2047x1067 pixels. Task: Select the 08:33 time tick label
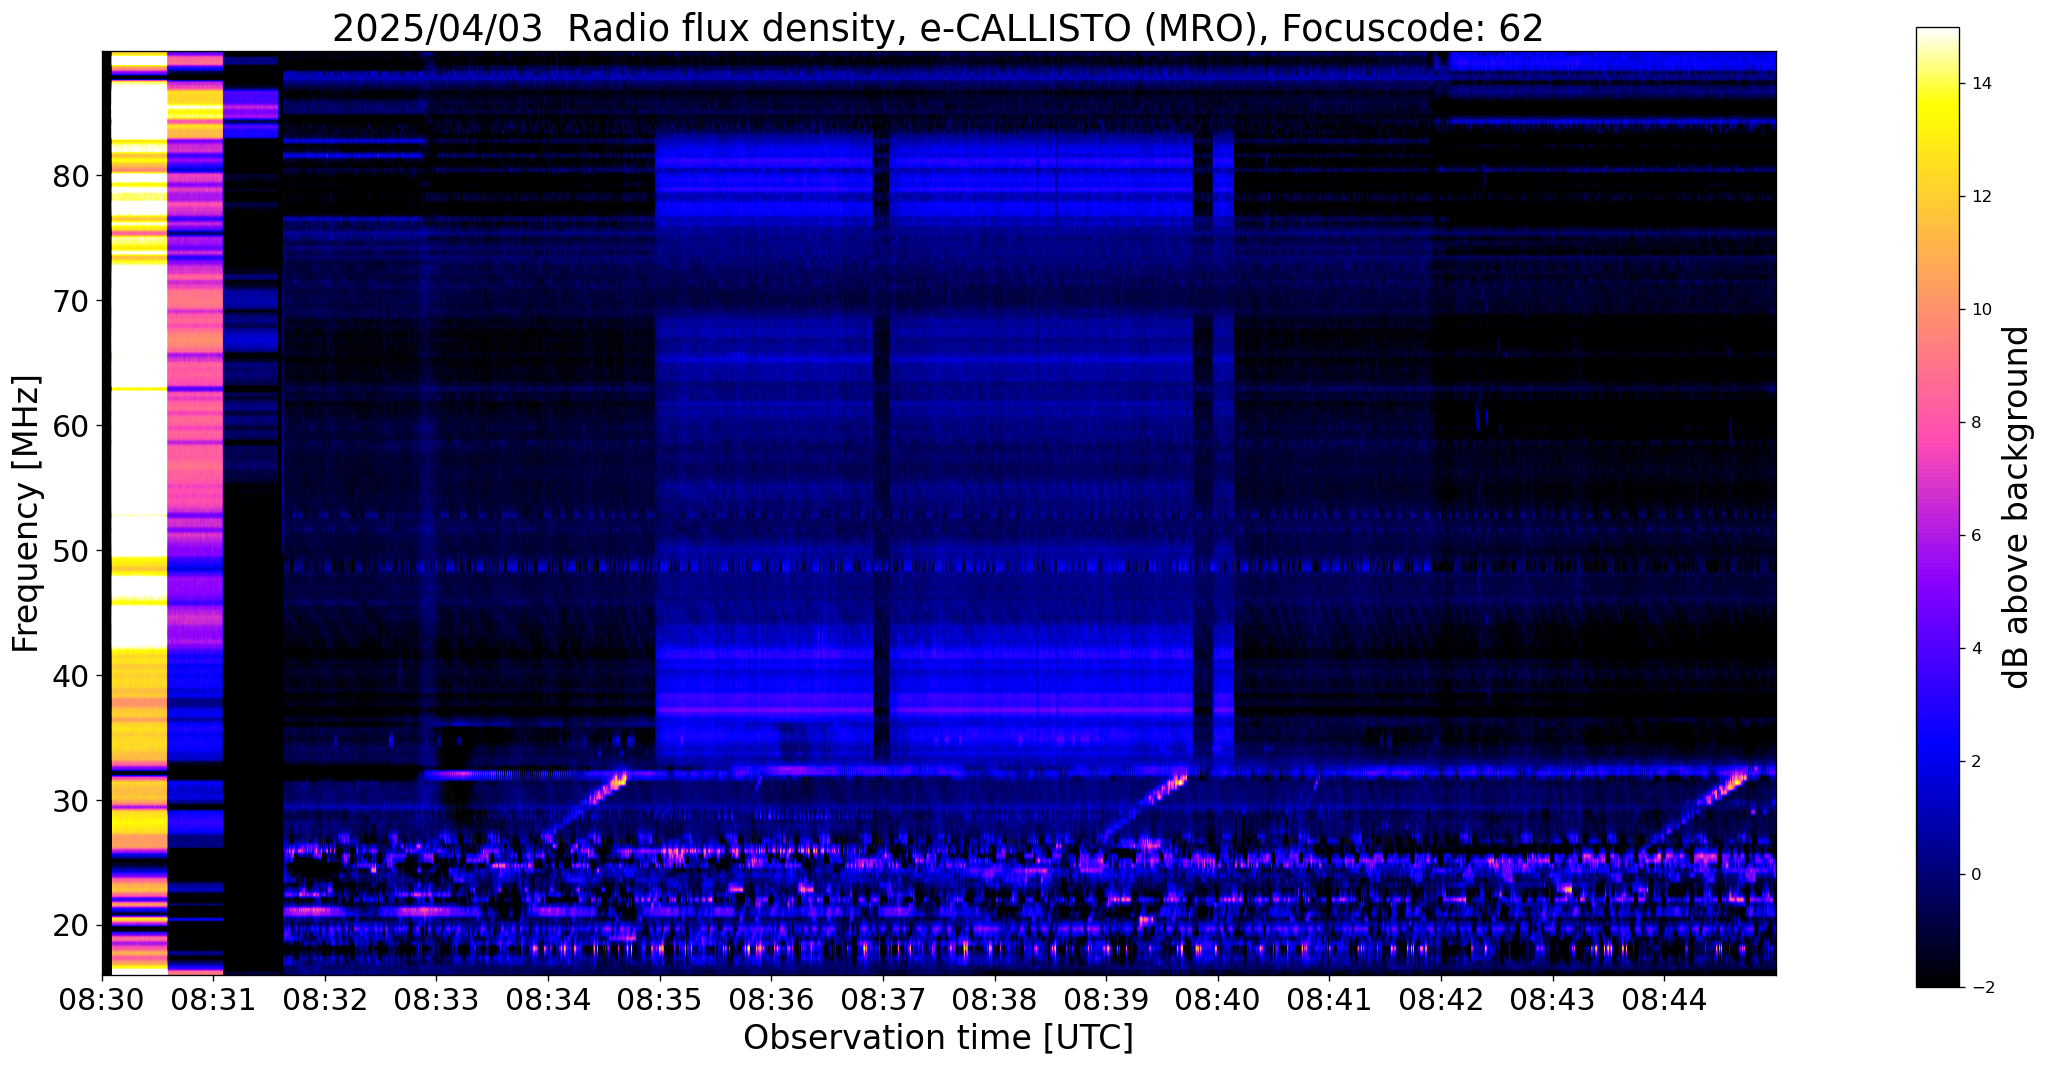click(436, 999)
